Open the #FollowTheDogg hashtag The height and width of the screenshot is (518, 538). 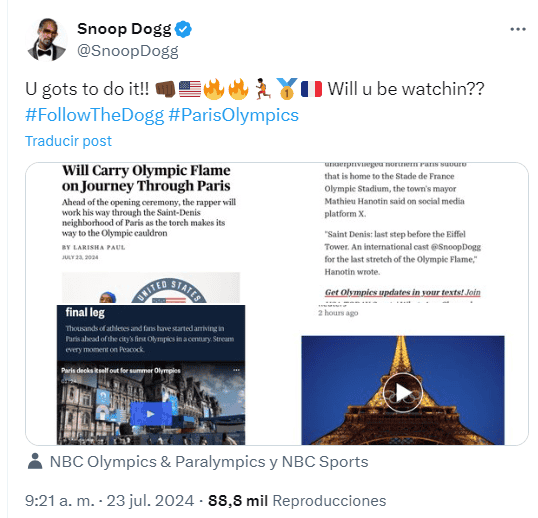point(95,115)
